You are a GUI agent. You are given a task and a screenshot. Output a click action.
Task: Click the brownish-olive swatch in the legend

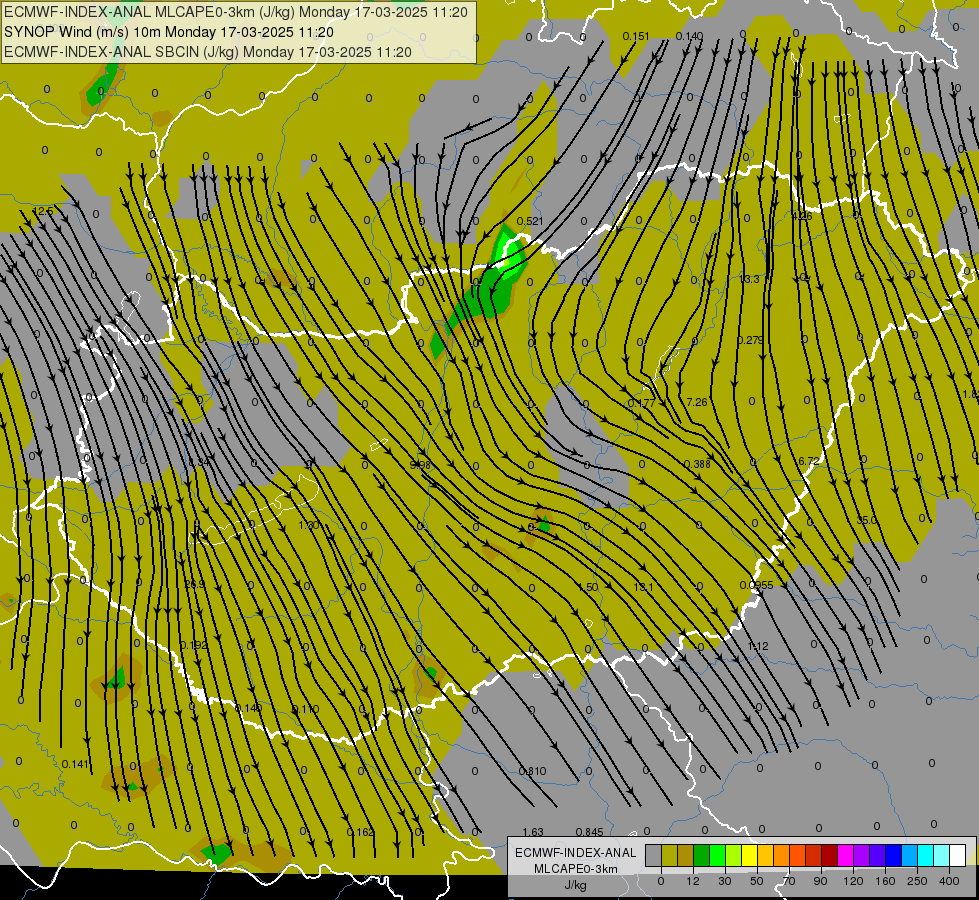click(686, 855)
